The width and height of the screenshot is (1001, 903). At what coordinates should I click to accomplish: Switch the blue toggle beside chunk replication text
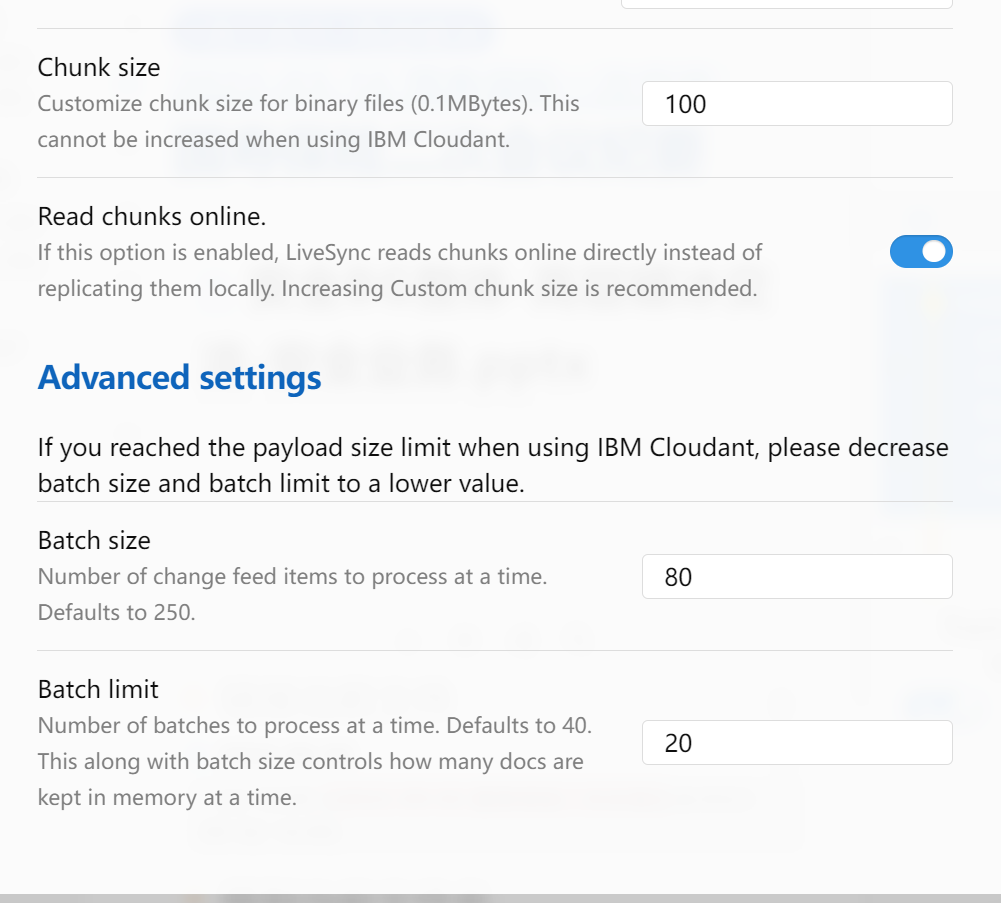click(921, 251)
